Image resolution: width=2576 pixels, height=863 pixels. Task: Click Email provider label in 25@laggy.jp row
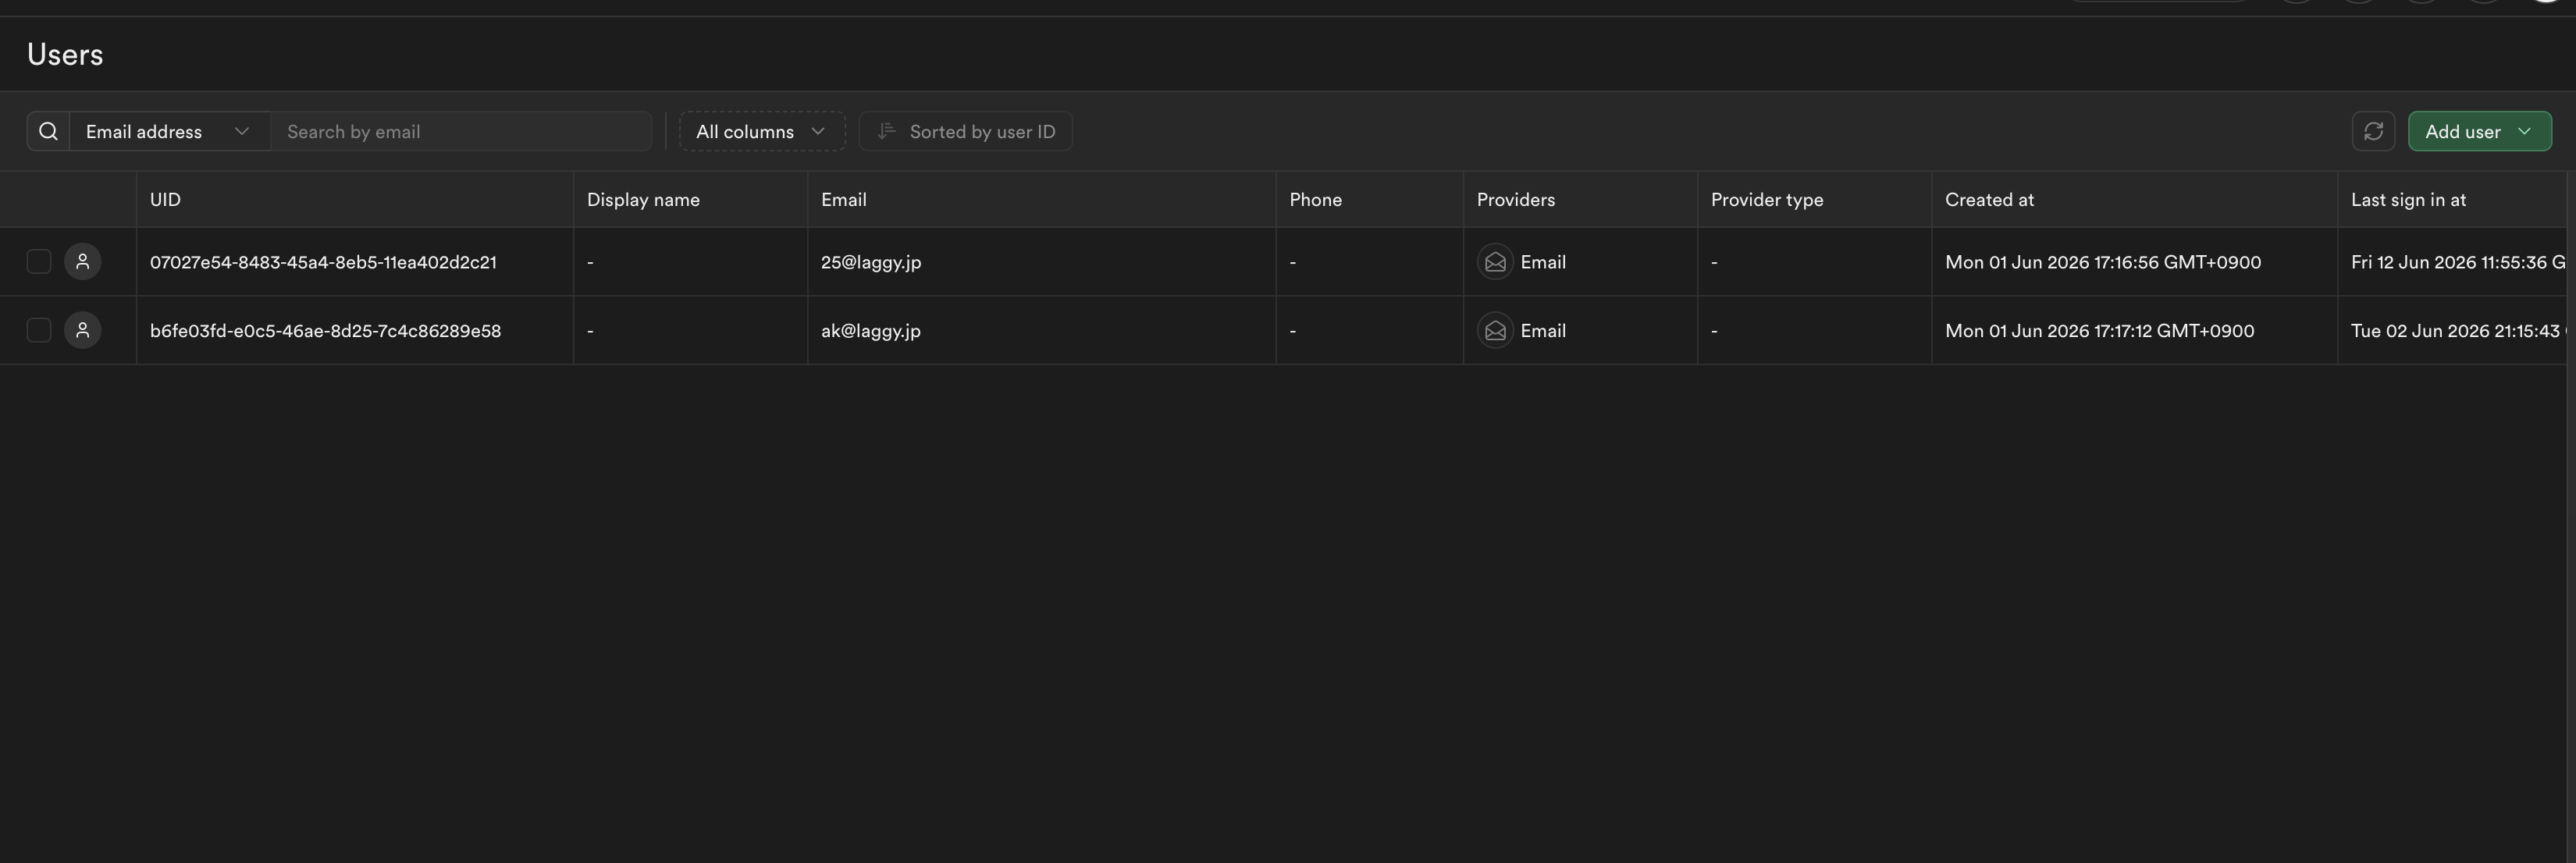point(1543,262)
